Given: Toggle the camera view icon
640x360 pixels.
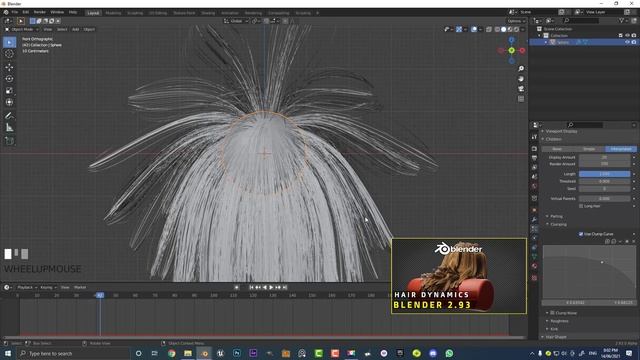Looking at the screenshot, I should (521, 89).
